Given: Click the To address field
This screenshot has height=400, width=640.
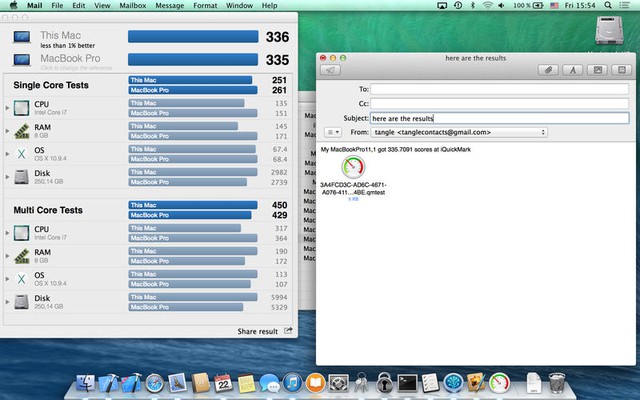Looking at the screenshot, I should (500, 89).
